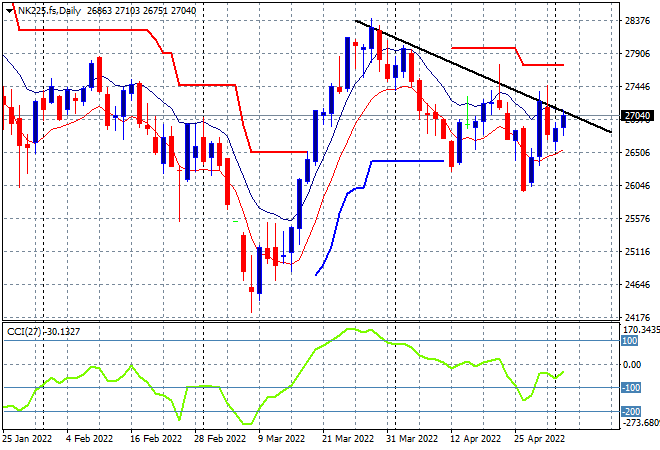Click the 31 Mar 2022 date label
Viewport: 660px width, 450px height.
pos(412,439)
